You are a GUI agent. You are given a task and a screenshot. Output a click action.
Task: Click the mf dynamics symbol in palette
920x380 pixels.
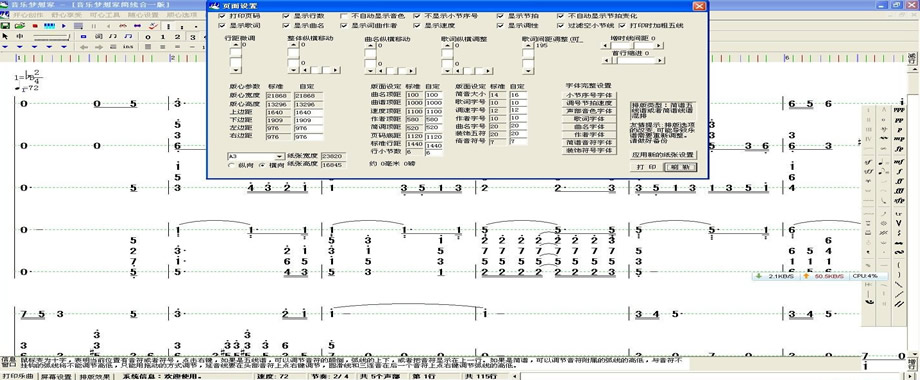(898, 162)
